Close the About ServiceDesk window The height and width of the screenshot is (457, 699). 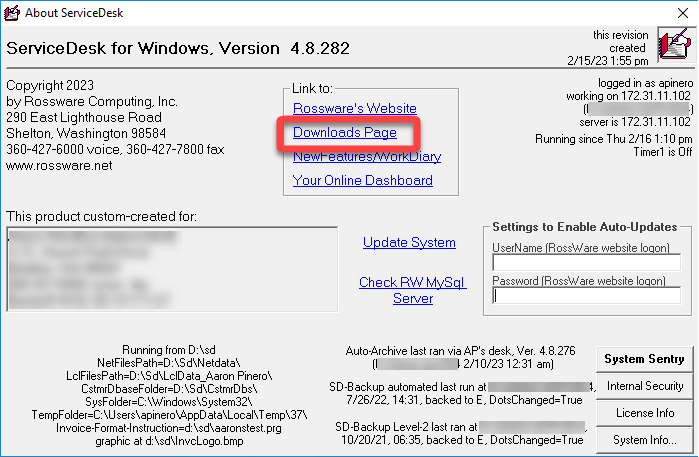[676, 12]
